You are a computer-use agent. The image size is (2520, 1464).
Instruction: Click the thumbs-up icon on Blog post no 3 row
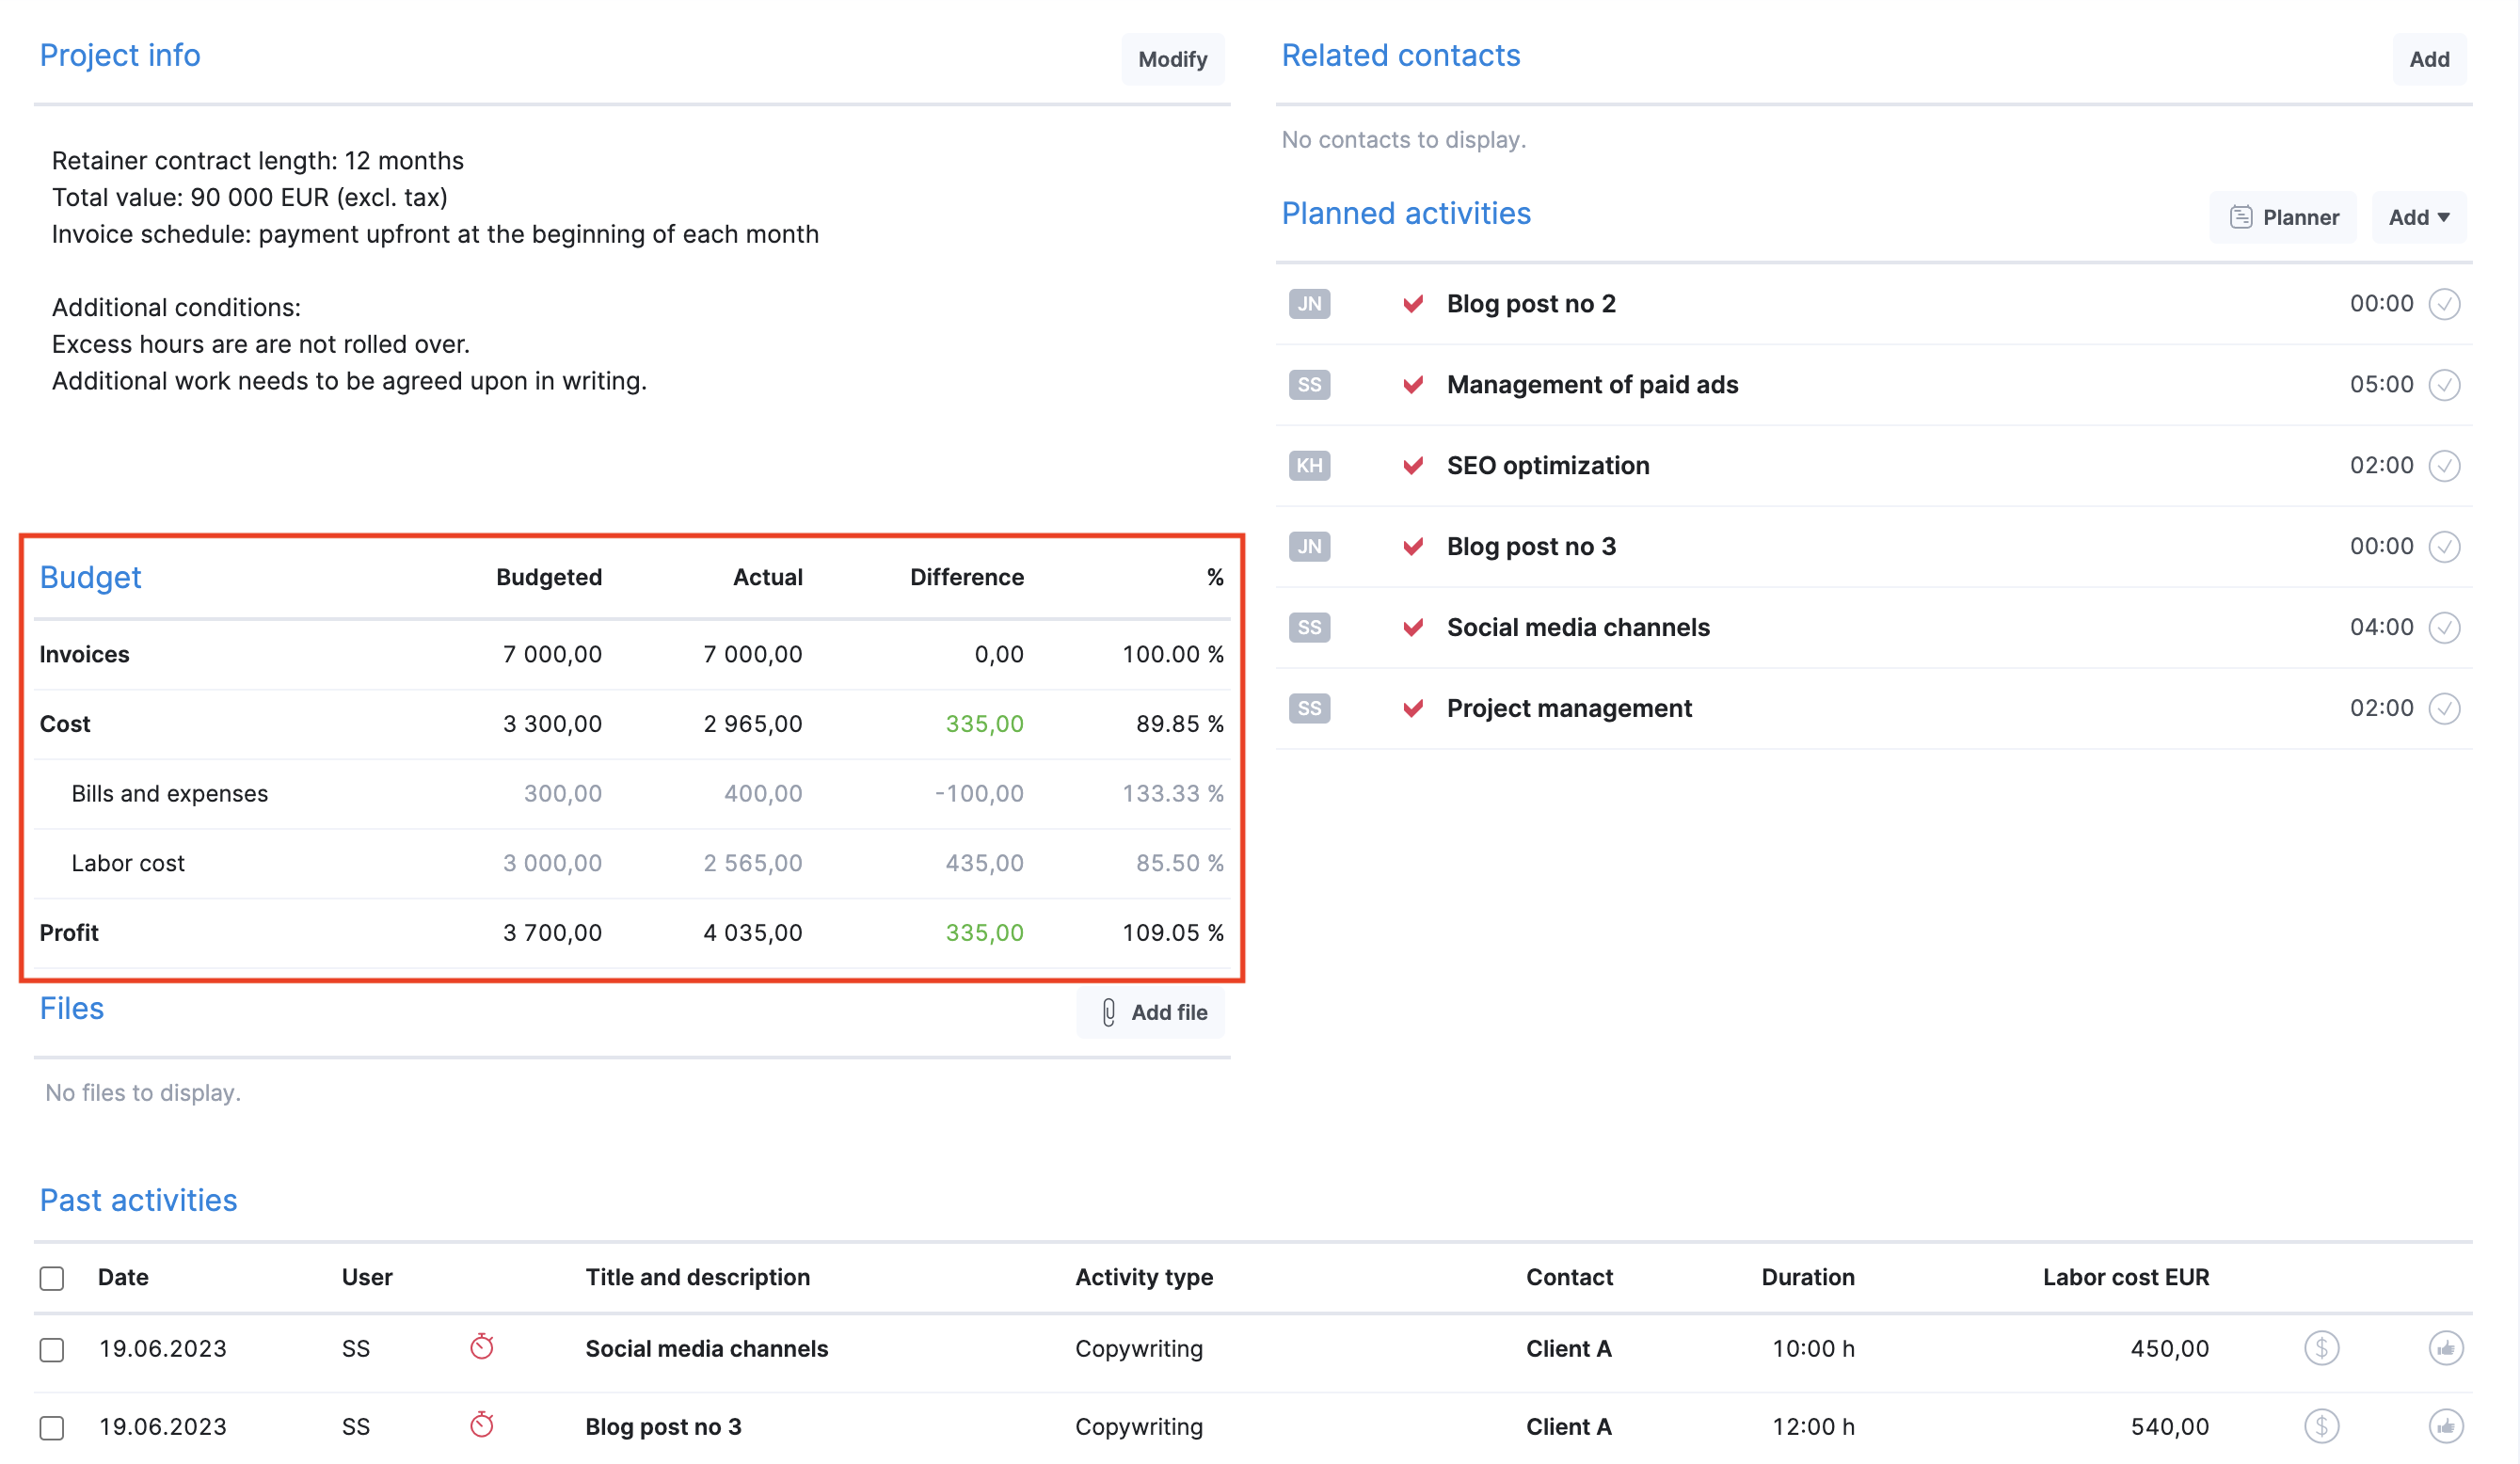2447,1427
